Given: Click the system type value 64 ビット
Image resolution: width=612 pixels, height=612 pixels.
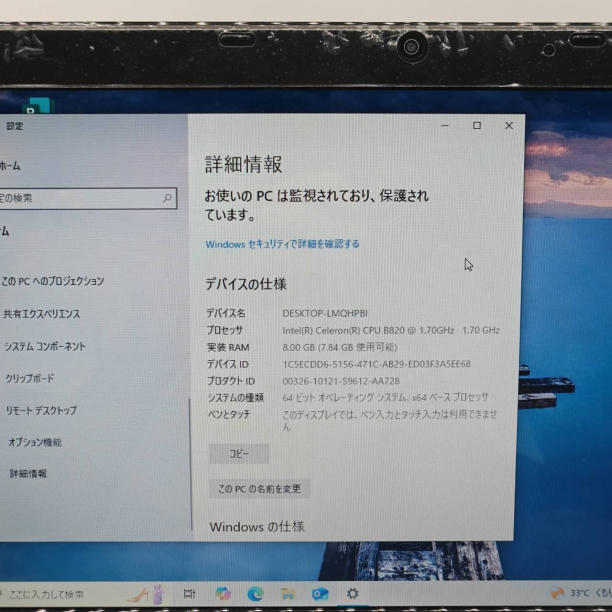Looking at the screenshot, I should (x=385, y=397).
